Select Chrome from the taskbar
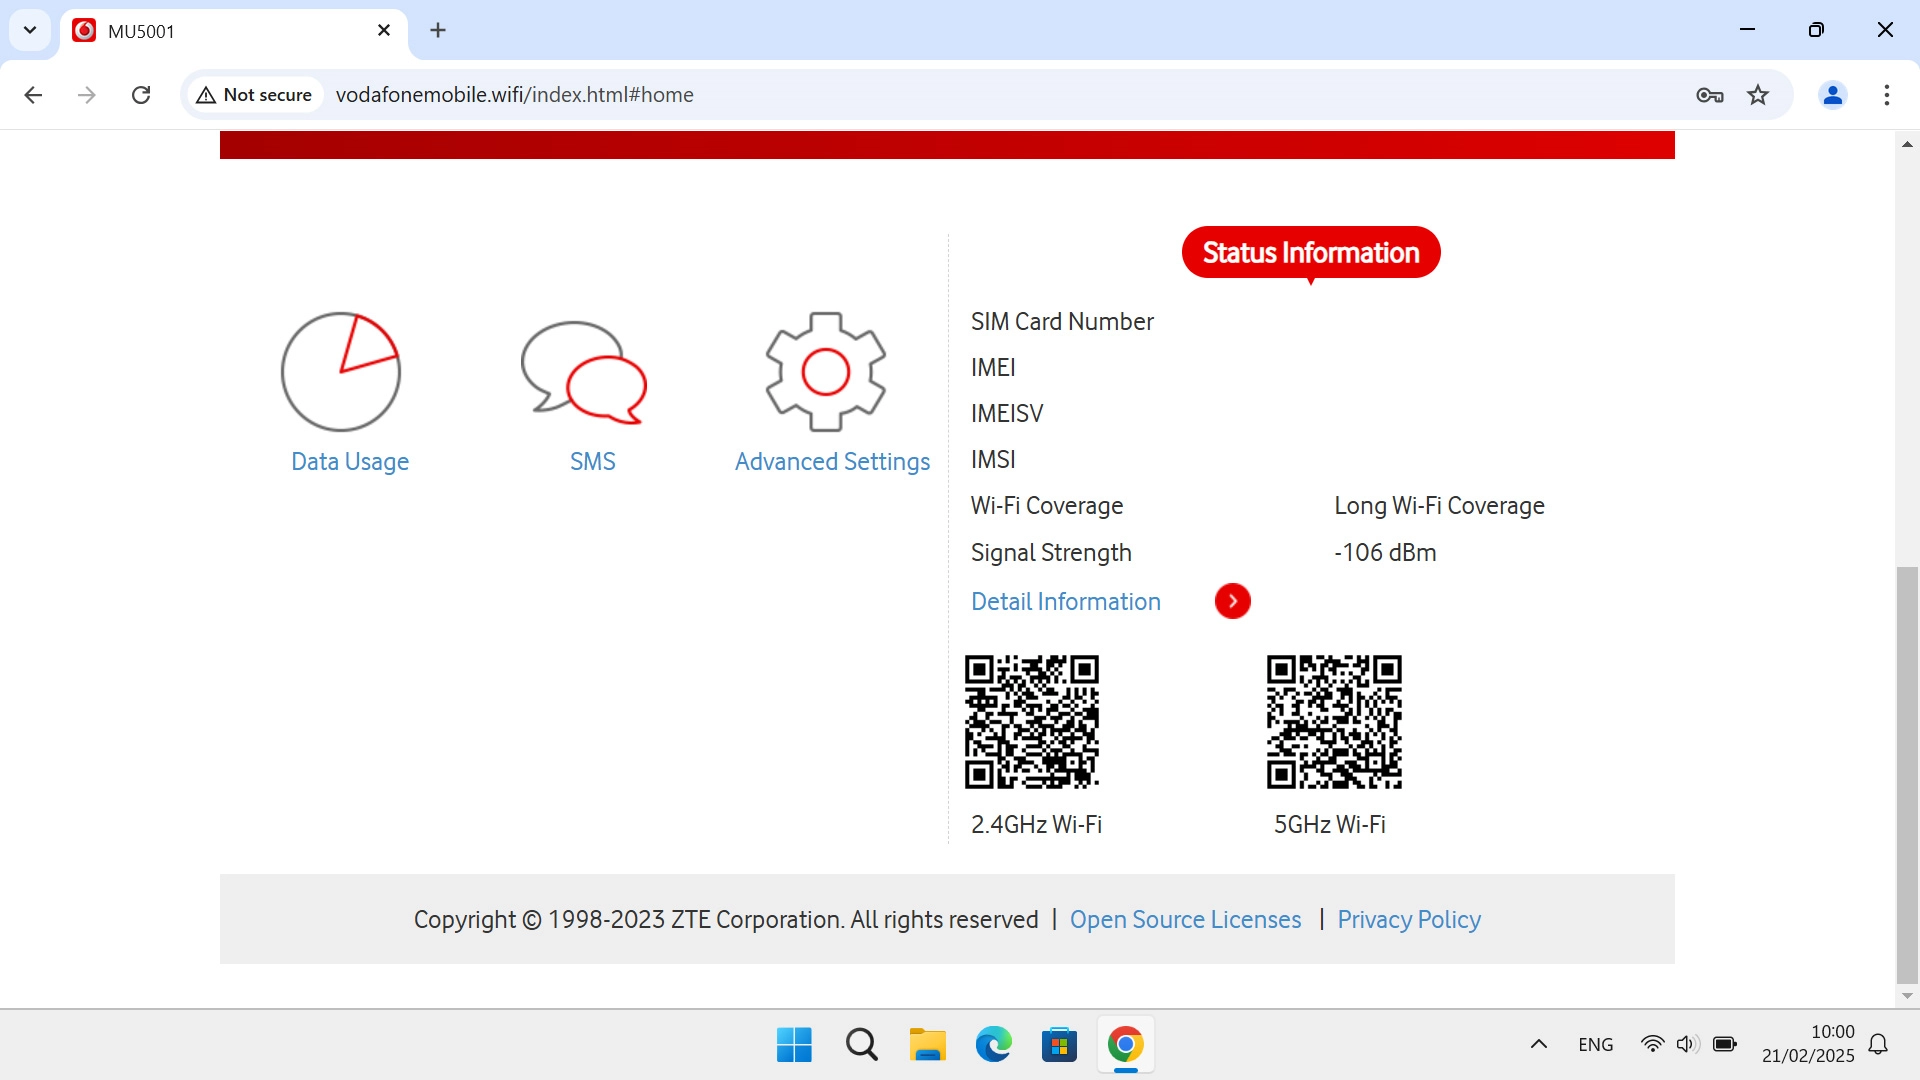The image size is (1920, 1080). coord(1126,1043)
